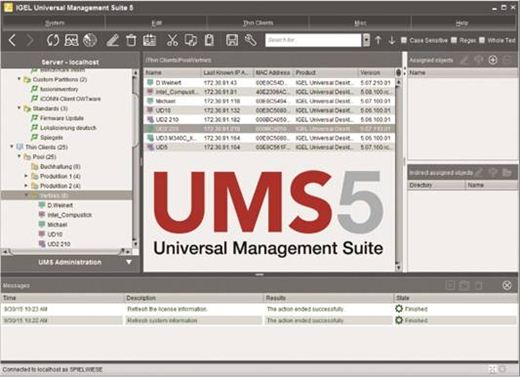Click folder icon in Indirect assigned objects header
The height and width of the screenshot is (377, 520).
(507, 172)
